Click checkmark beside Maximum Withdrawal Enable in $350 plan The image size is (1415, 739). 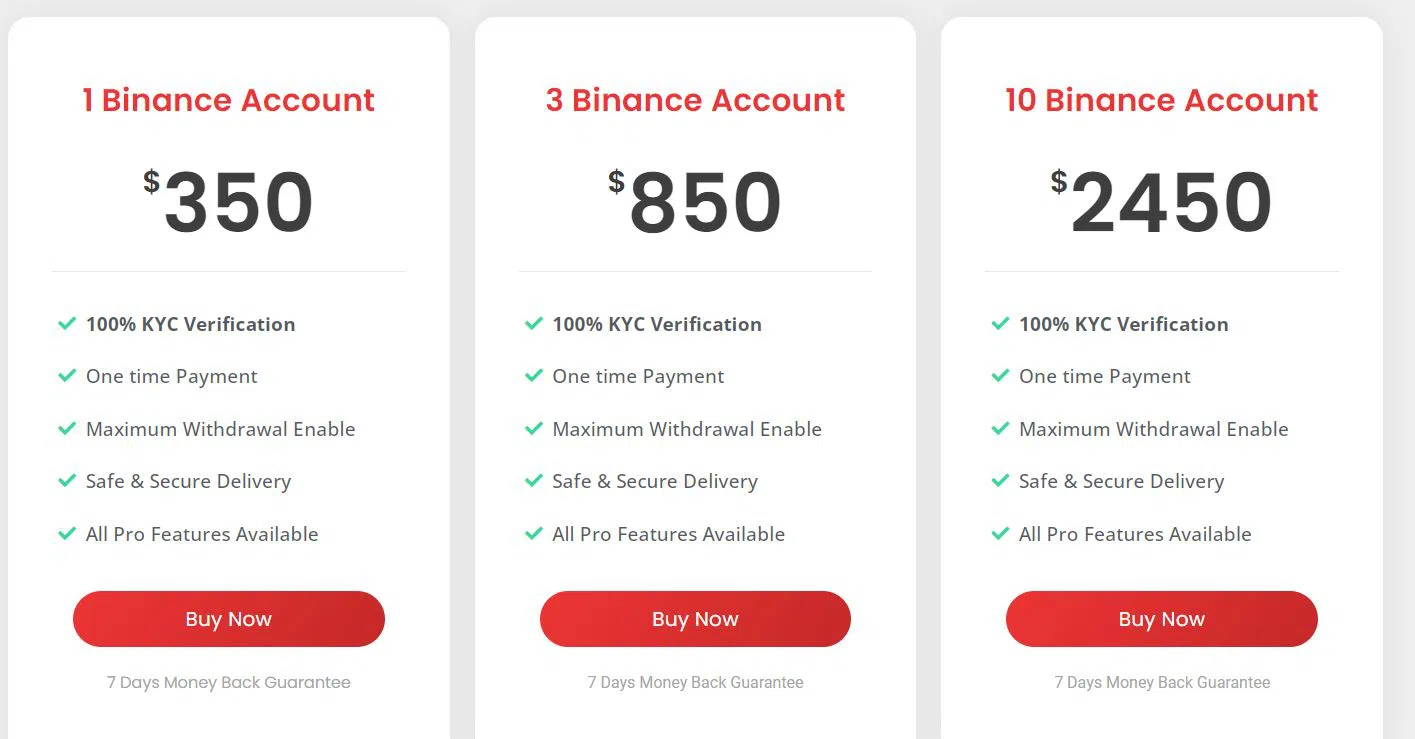click(67, 429)
